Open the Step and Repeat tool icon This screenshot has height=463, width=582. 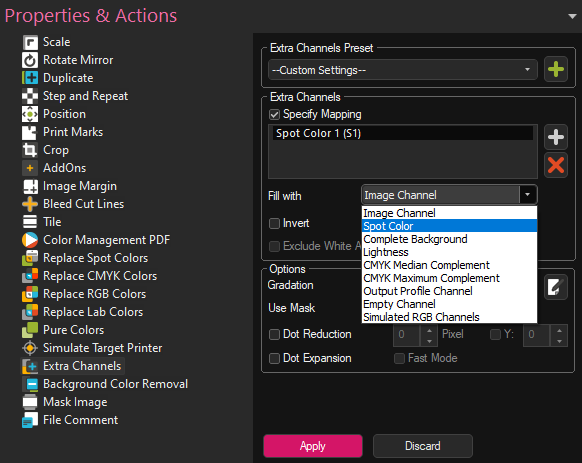click(30, 96)
